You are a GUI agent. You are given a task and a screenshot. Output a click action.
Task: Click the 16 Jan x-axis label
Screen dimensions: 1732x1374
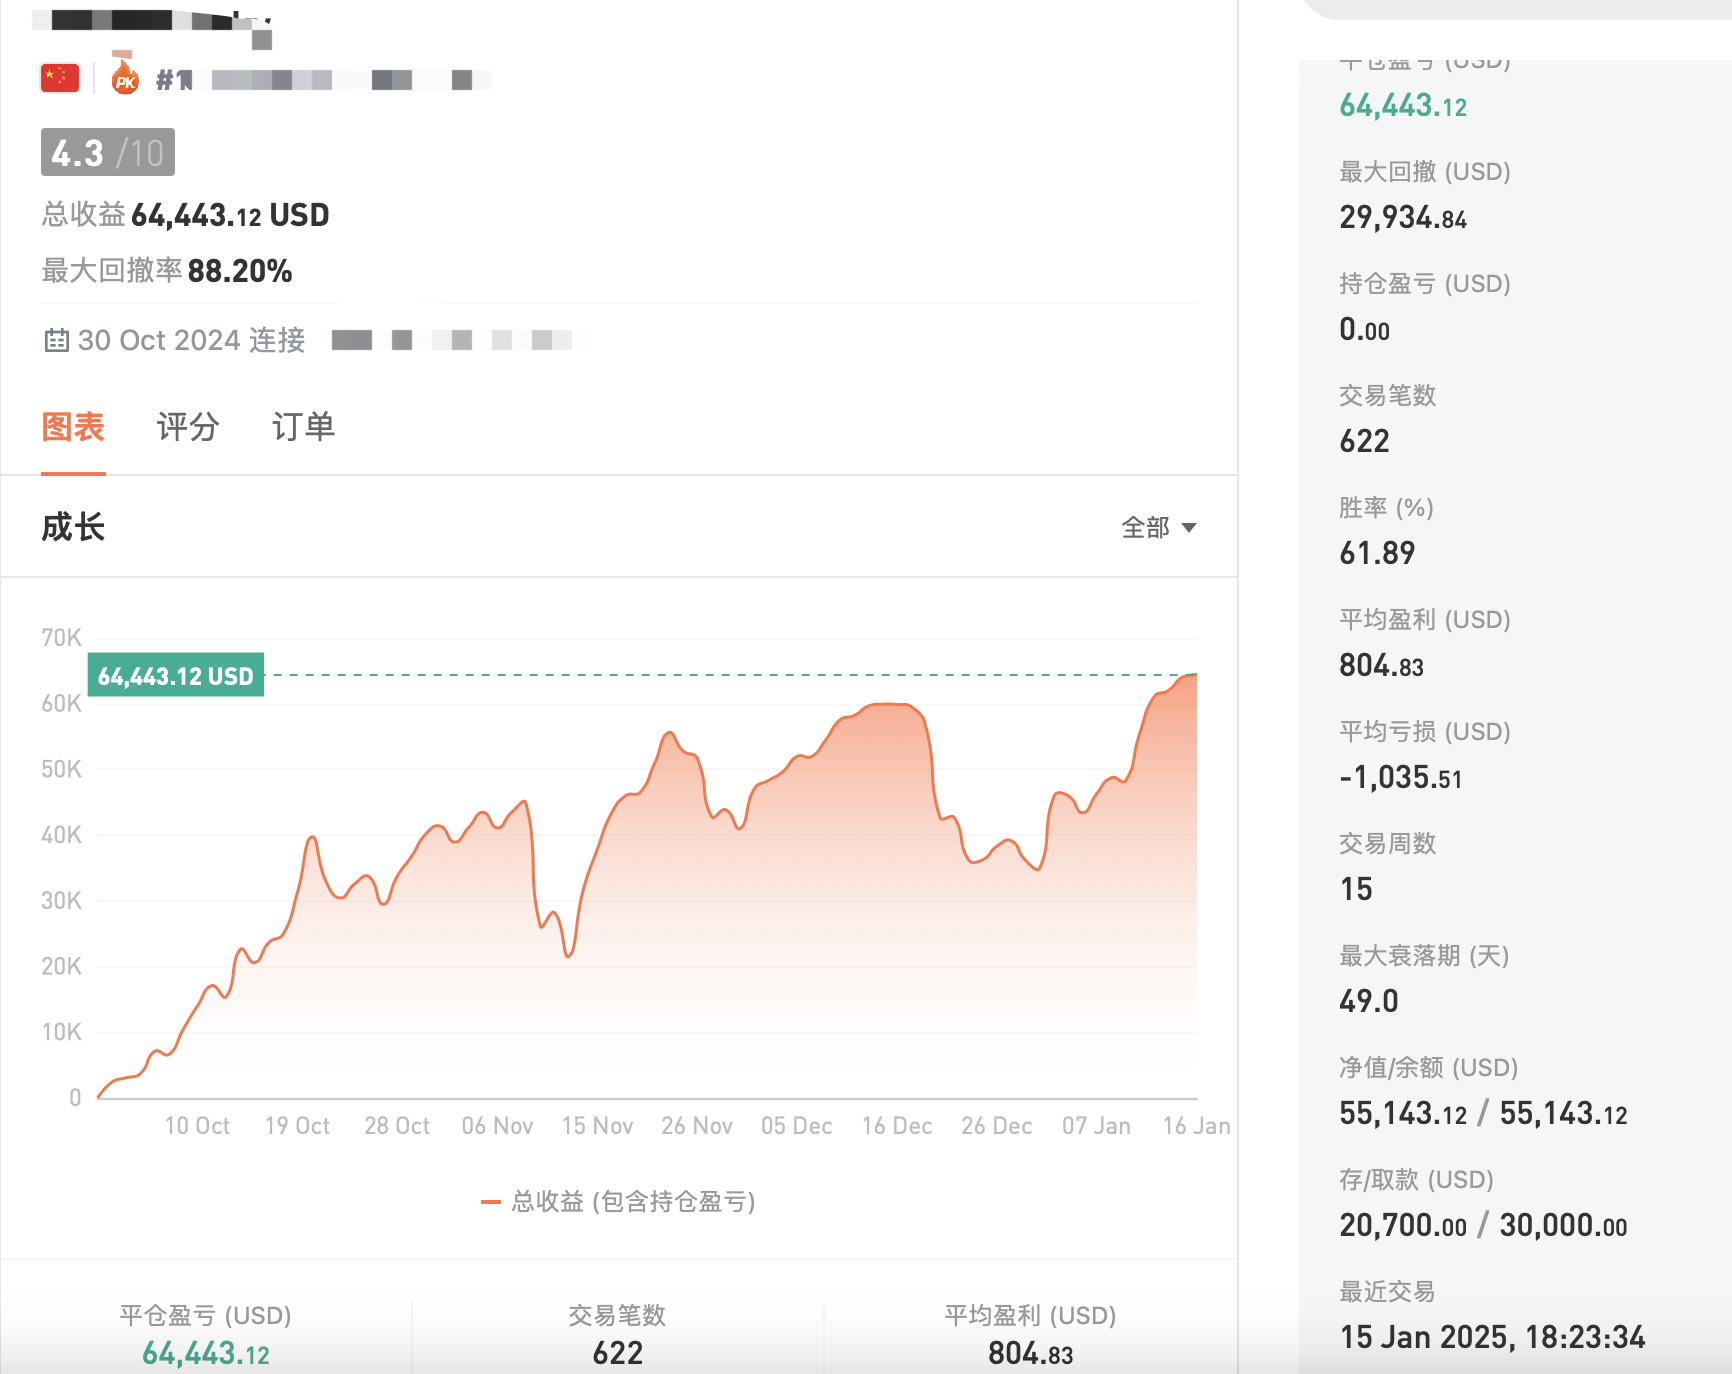tap(1196, 1126)
